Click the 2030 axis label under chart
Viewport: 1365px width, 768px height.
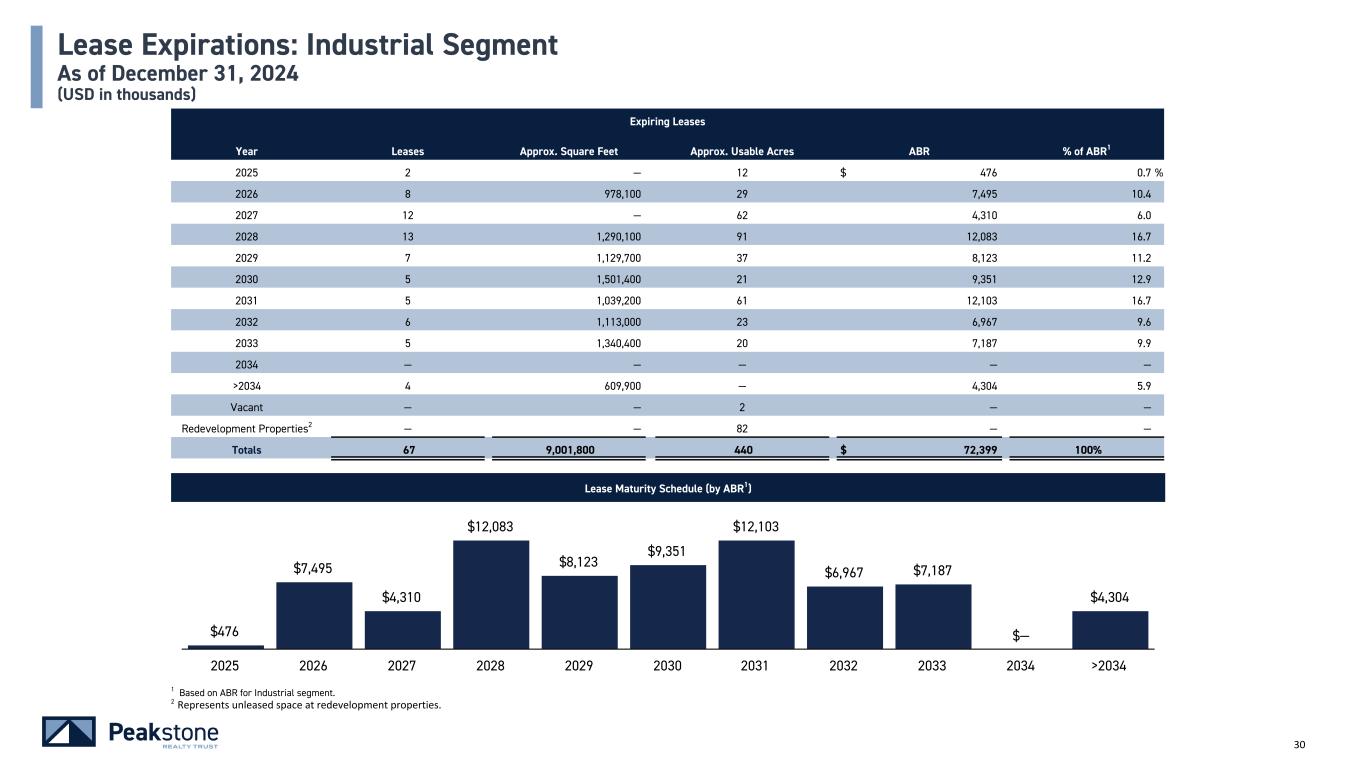(x=667, y=667)
